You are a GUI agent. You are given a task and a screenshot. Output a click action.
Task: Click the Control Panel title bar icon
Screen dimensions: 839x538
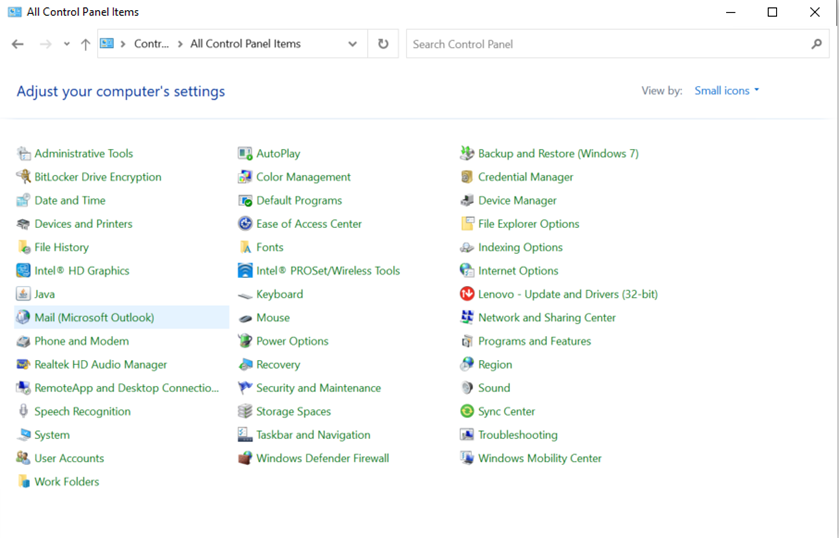14,12
